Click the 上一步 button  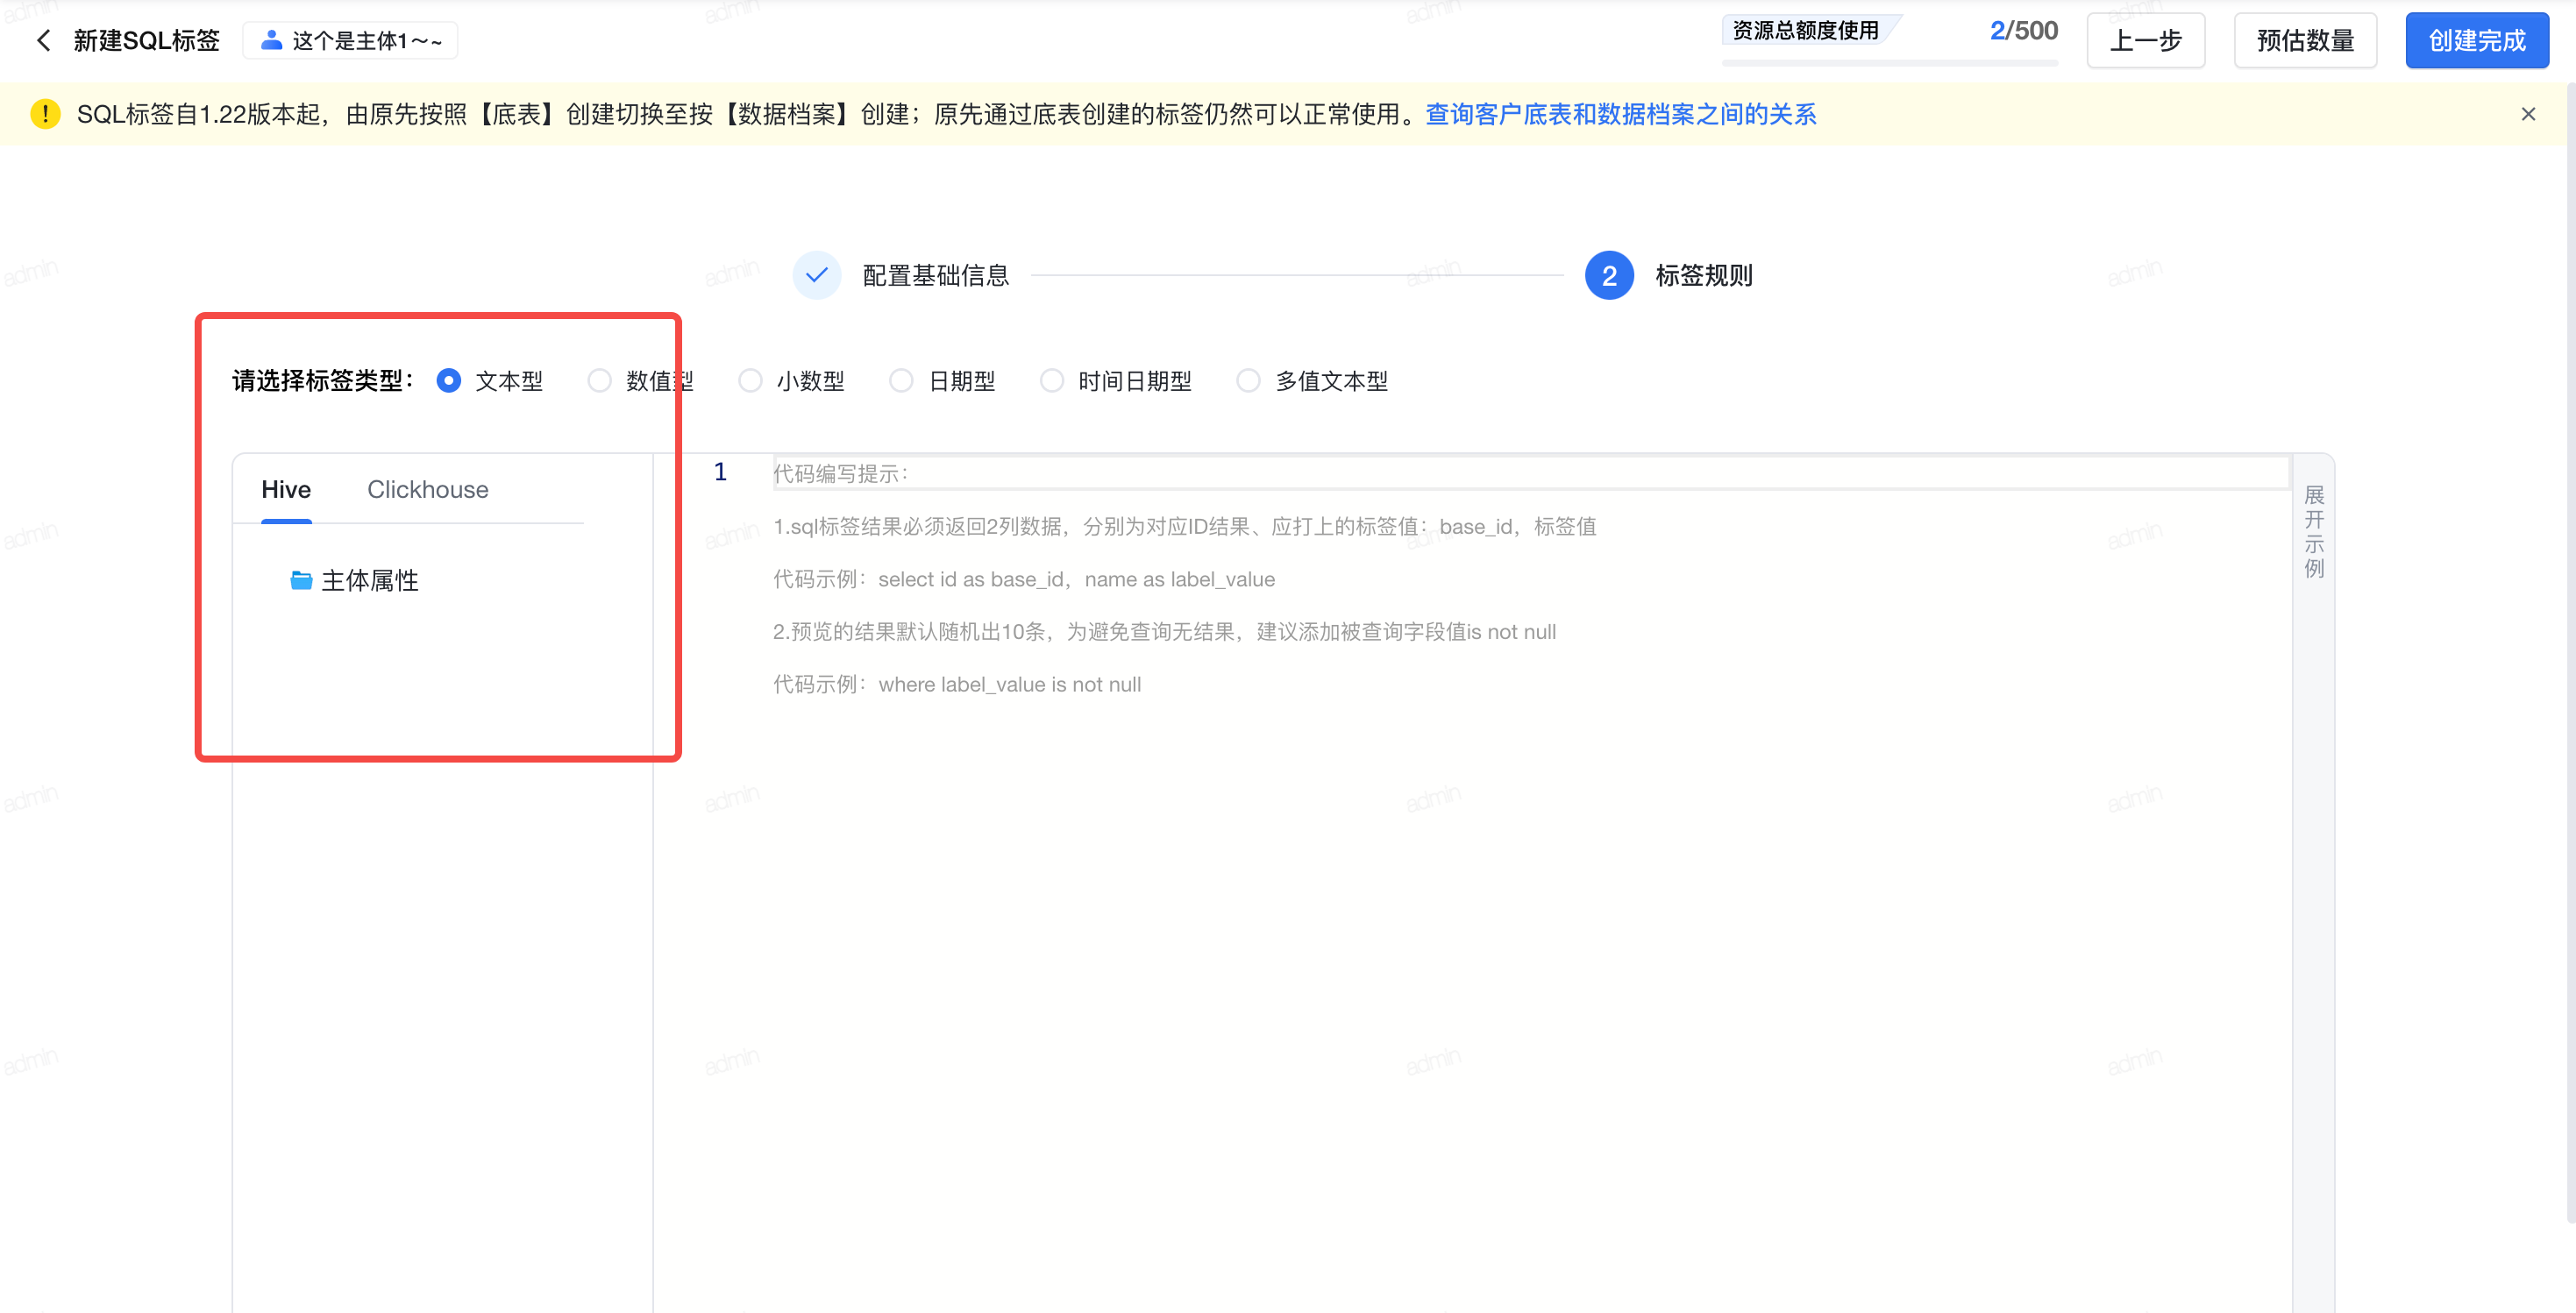point(2145,40)
